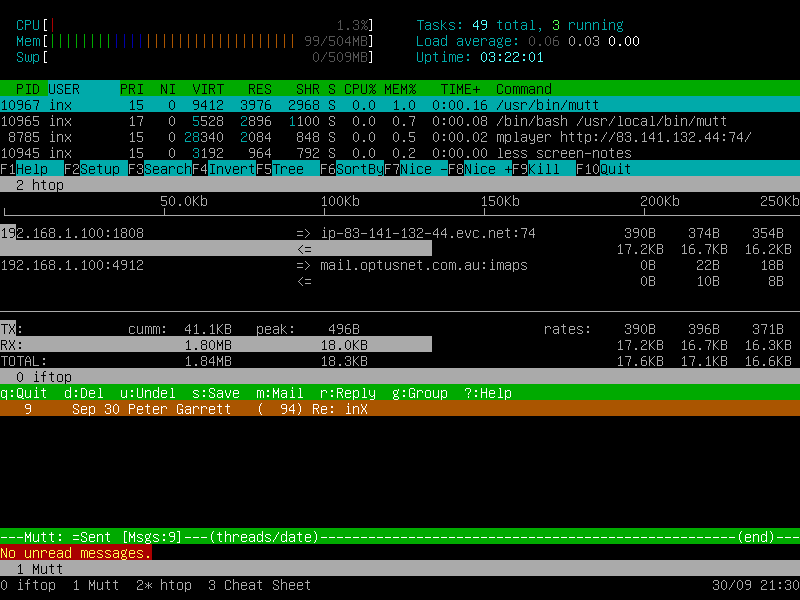
Task: Switch to the 0 iftop window tab
Action: coord(28,585)
